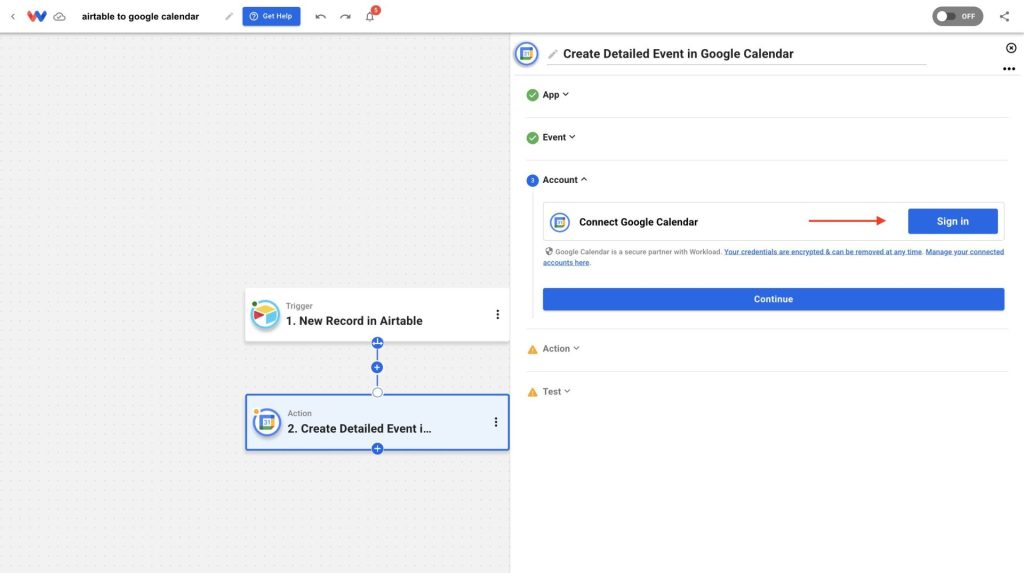The image size is (1024, 573).
Task: Click the Continue button
Action: click(x=773, y=299)
